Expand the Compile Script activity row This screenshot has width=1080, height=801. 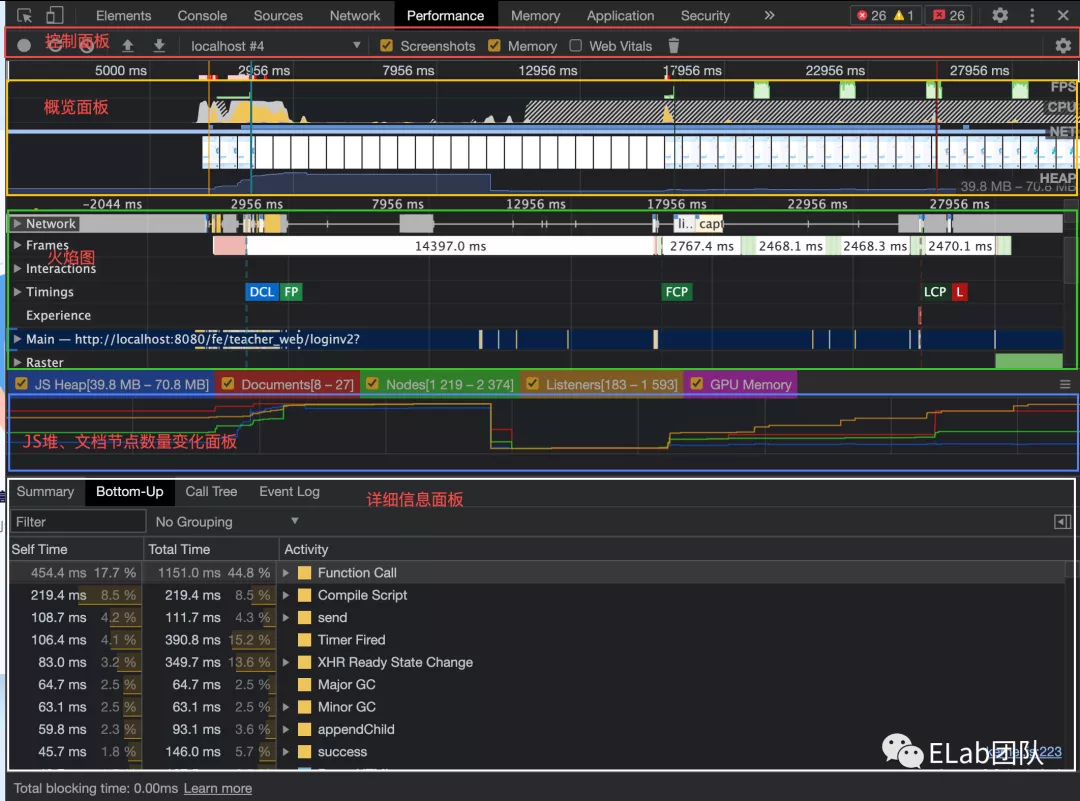286,595
